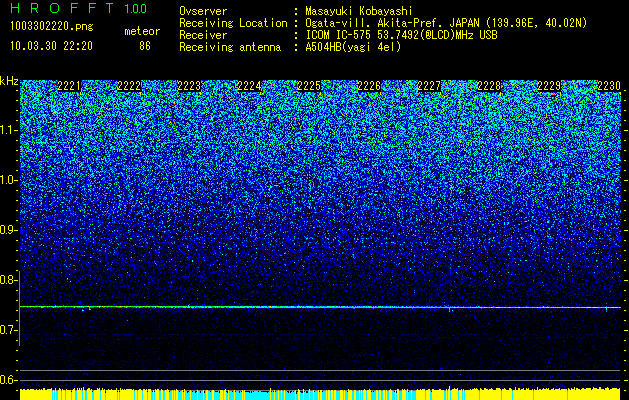629x400 pixels.
Task: Click the yellow signal level bar at bottom
Action: 320,394
